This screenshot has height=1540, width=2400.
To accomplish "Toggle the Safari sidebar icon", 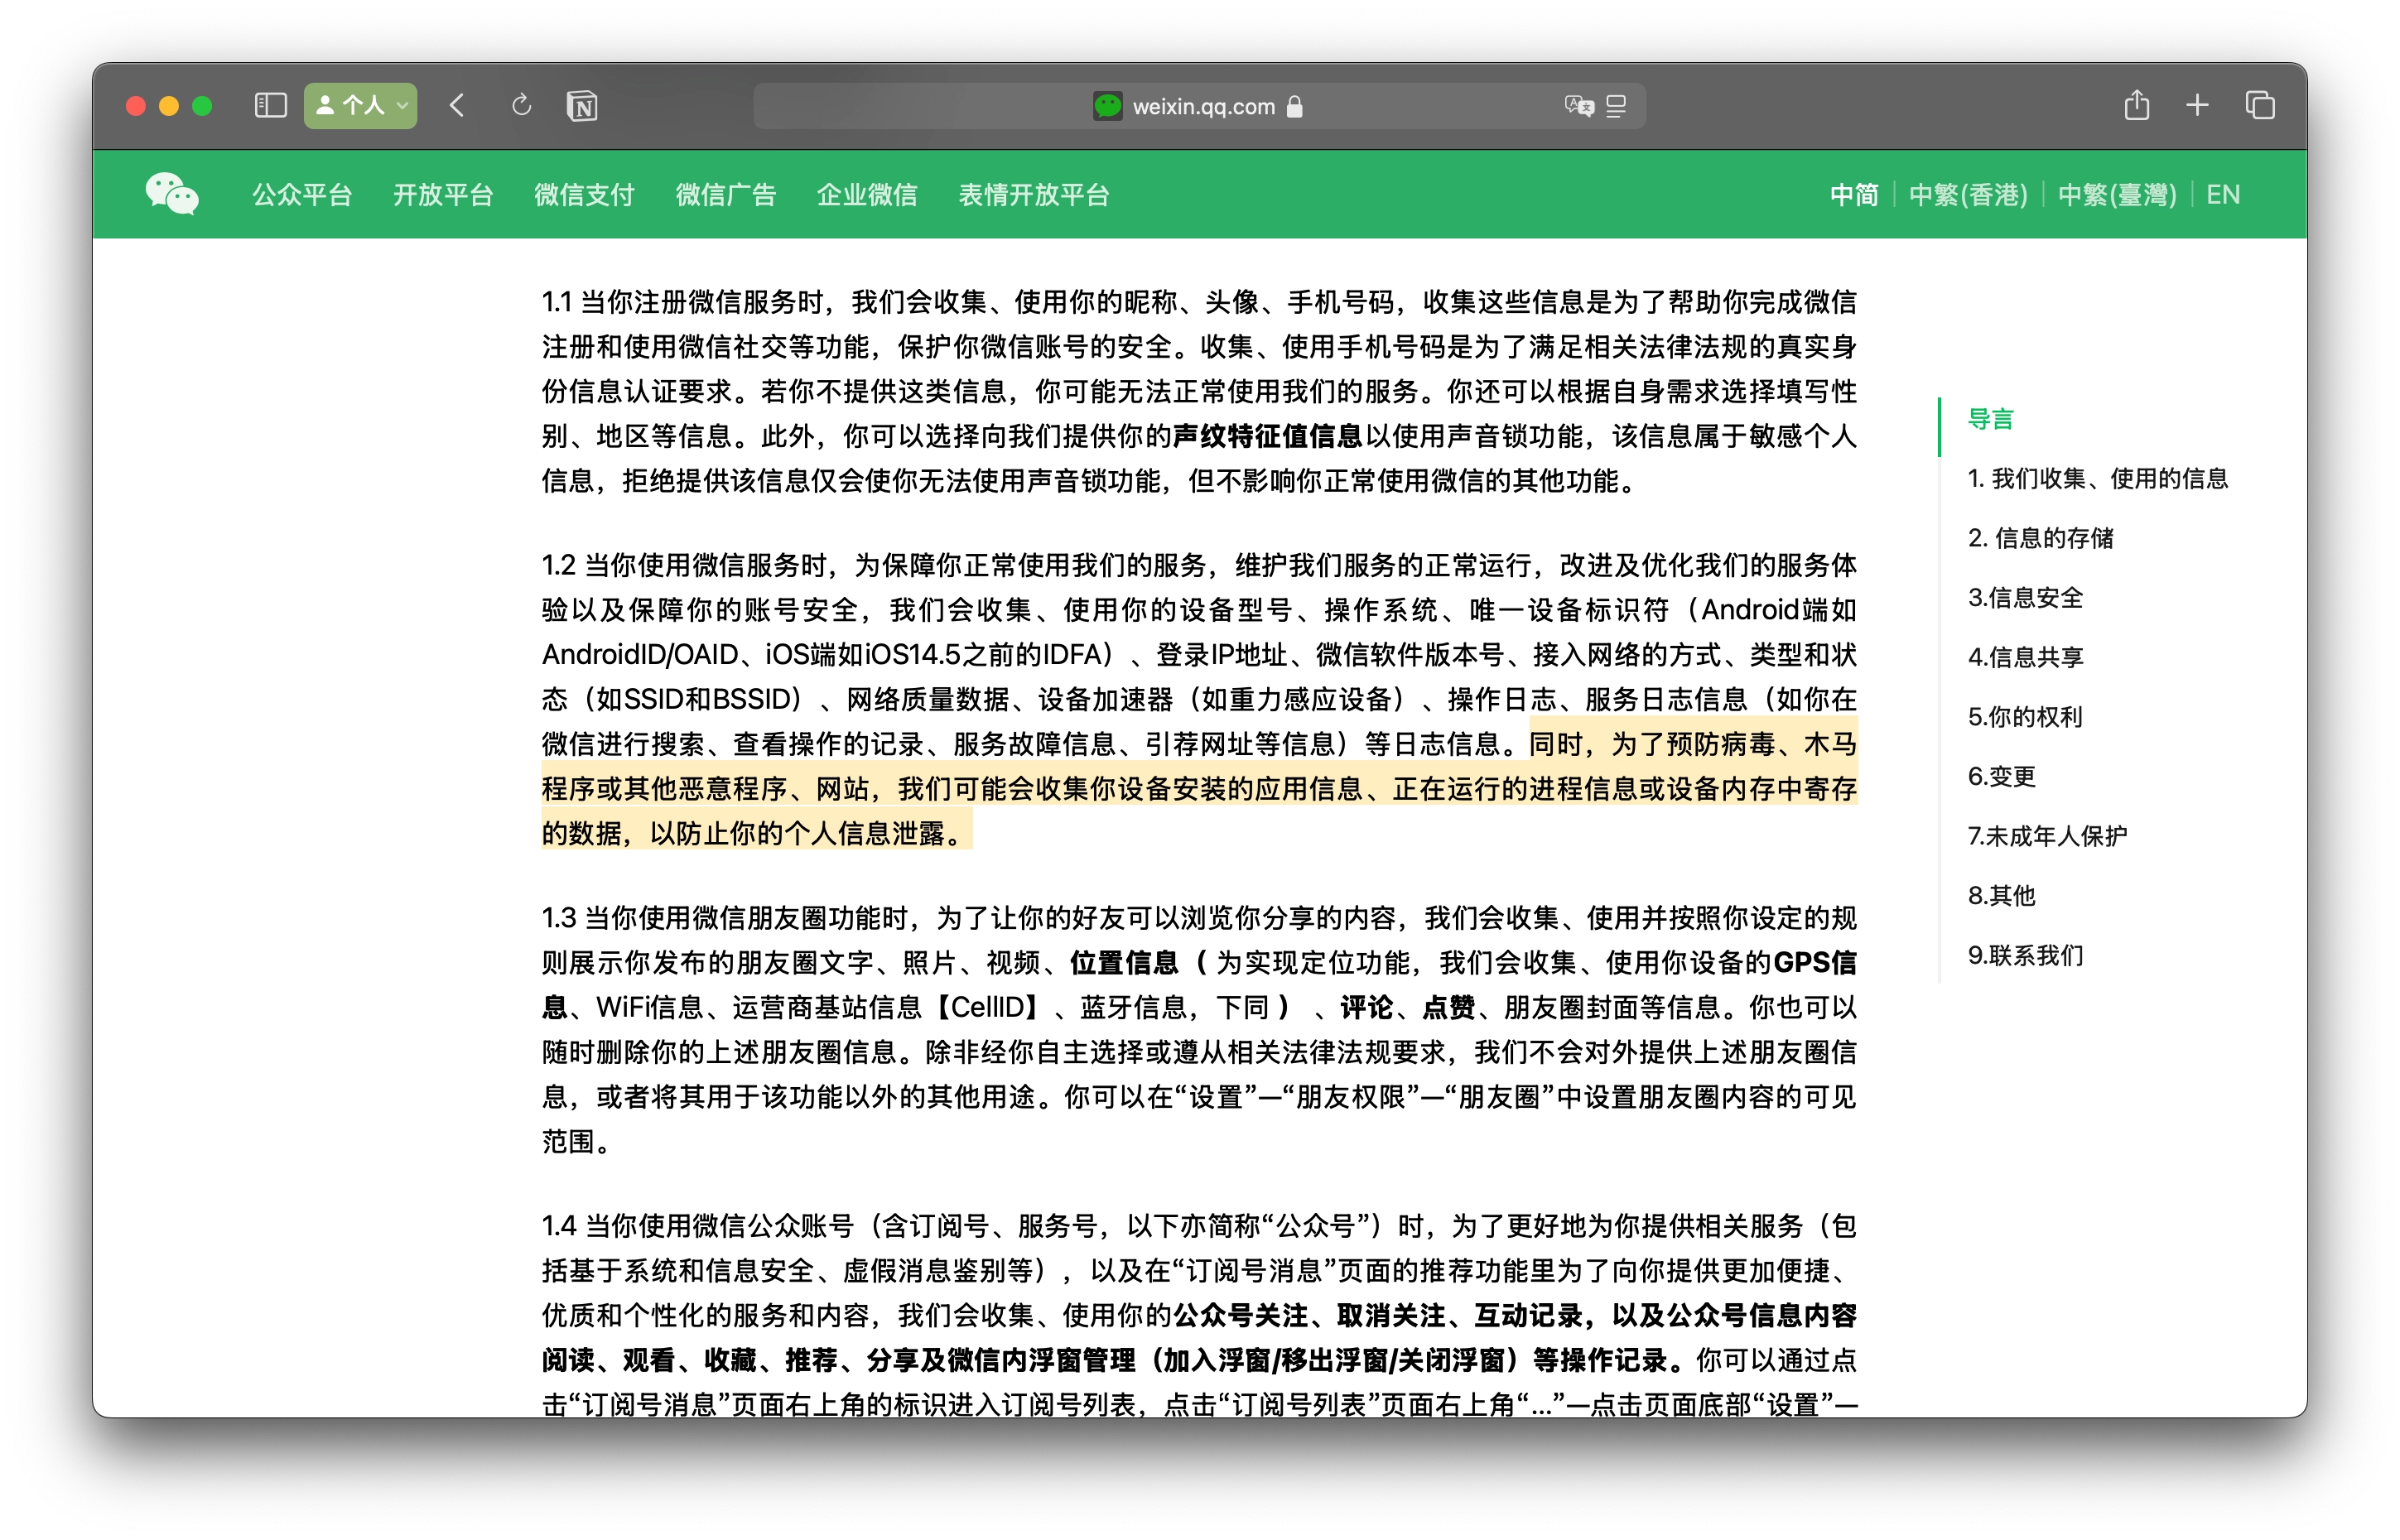I will click(x=270, y=105).
